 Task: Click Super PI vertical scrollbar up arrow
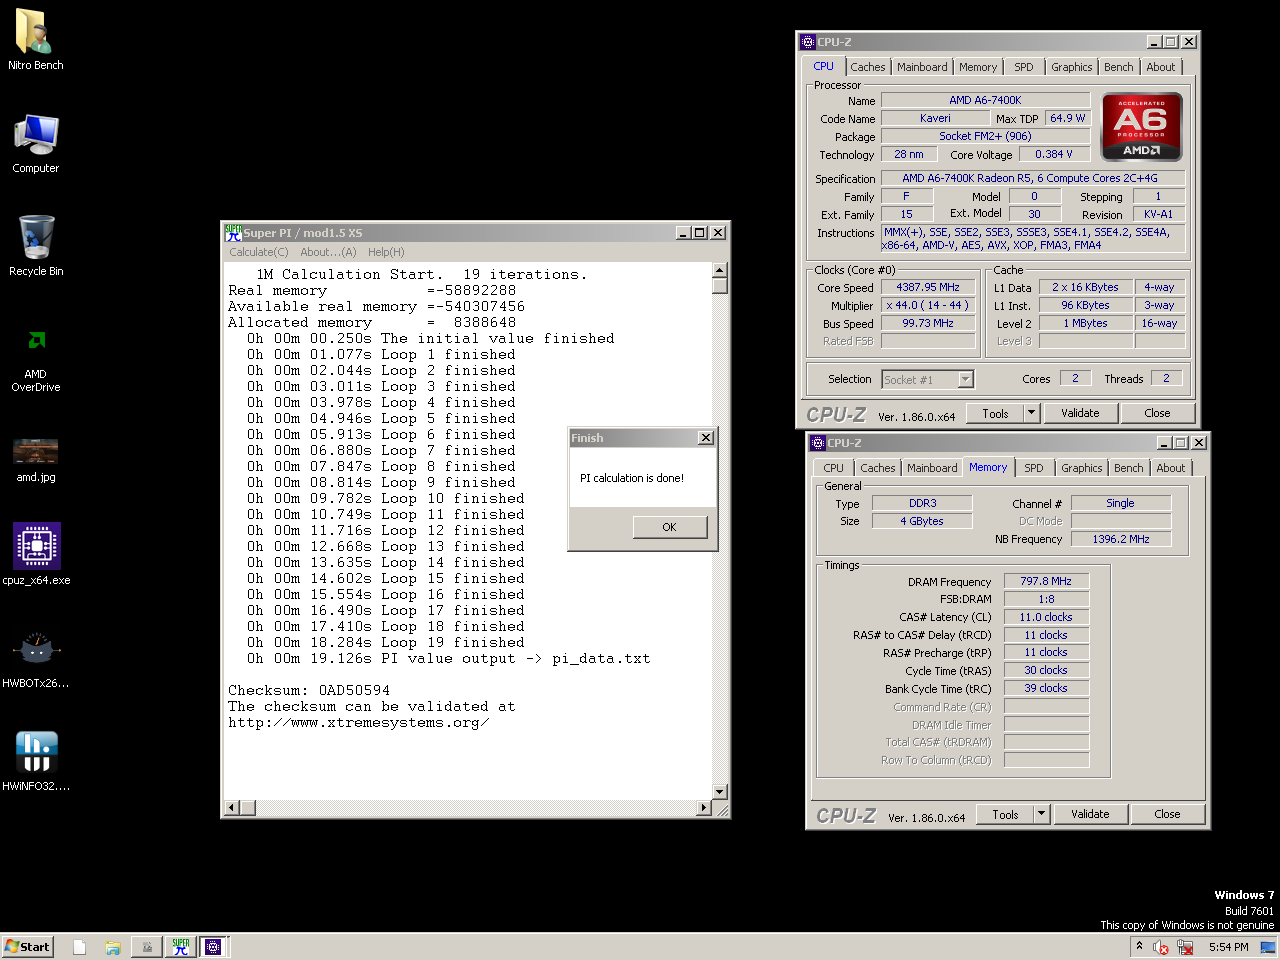click(719, 270)
